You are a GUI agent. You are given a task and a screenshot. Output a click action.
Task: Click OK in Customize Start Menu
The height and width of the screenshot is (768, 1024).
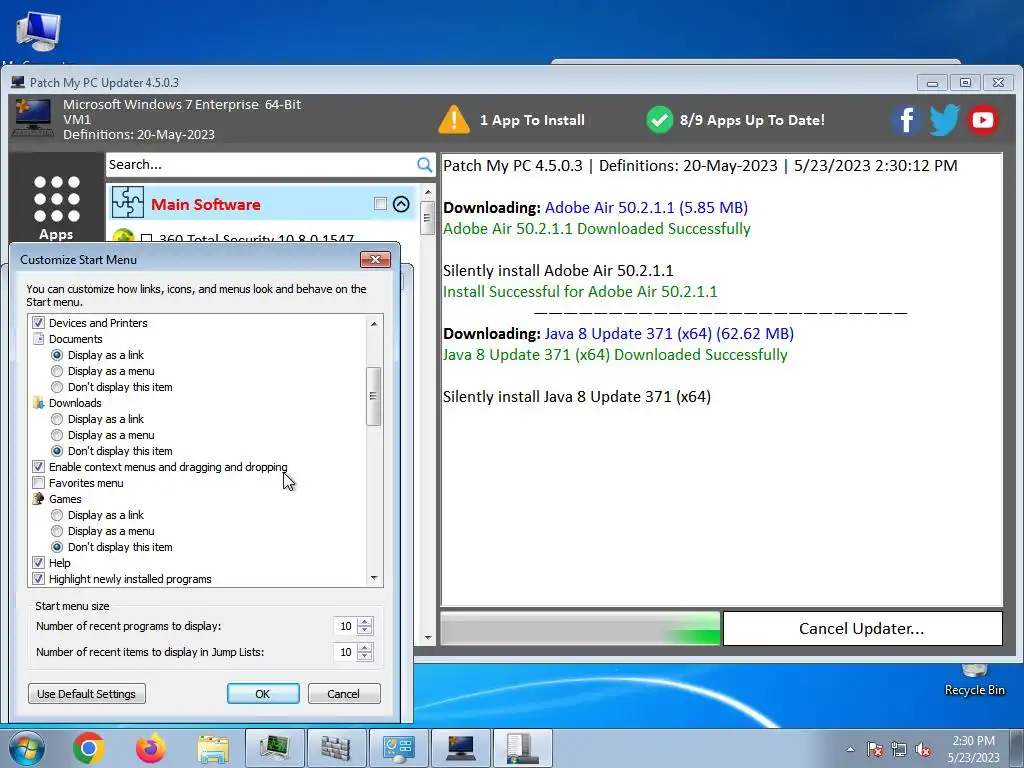click(x=263, y=694)
